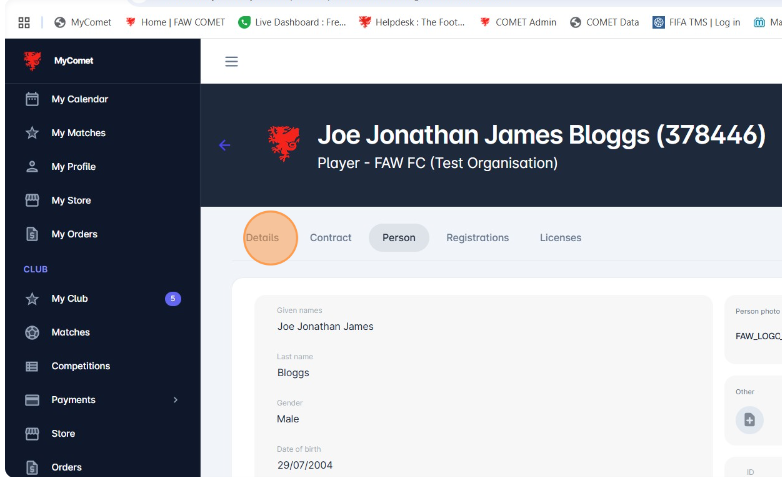This screenshot has width=782, height=477.
Task: Click the My Matches star icon
Action: [x=32, y=133]
